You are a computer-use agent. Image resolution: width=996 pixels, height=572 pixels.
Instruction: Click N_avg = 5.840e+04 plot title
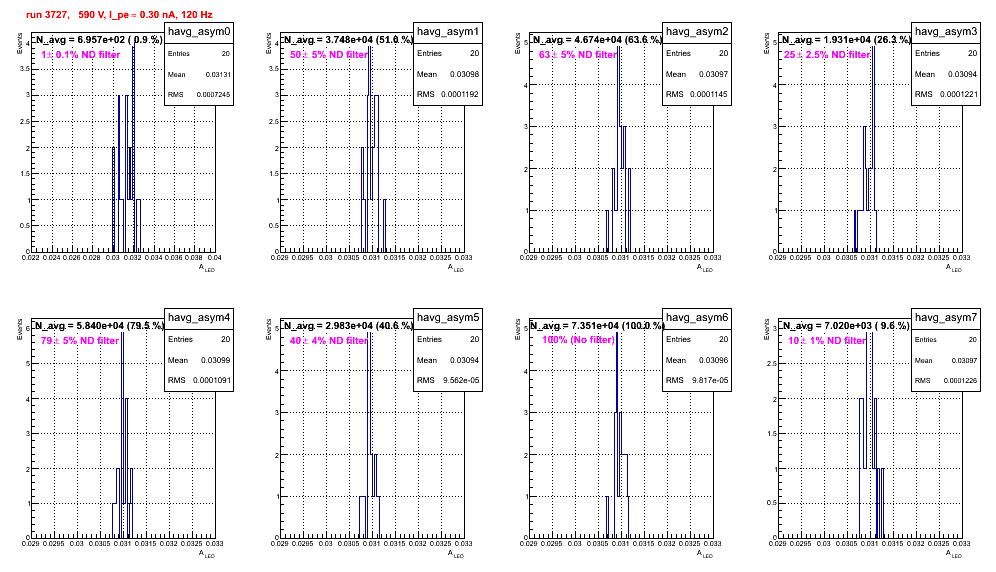click(99, 326)
